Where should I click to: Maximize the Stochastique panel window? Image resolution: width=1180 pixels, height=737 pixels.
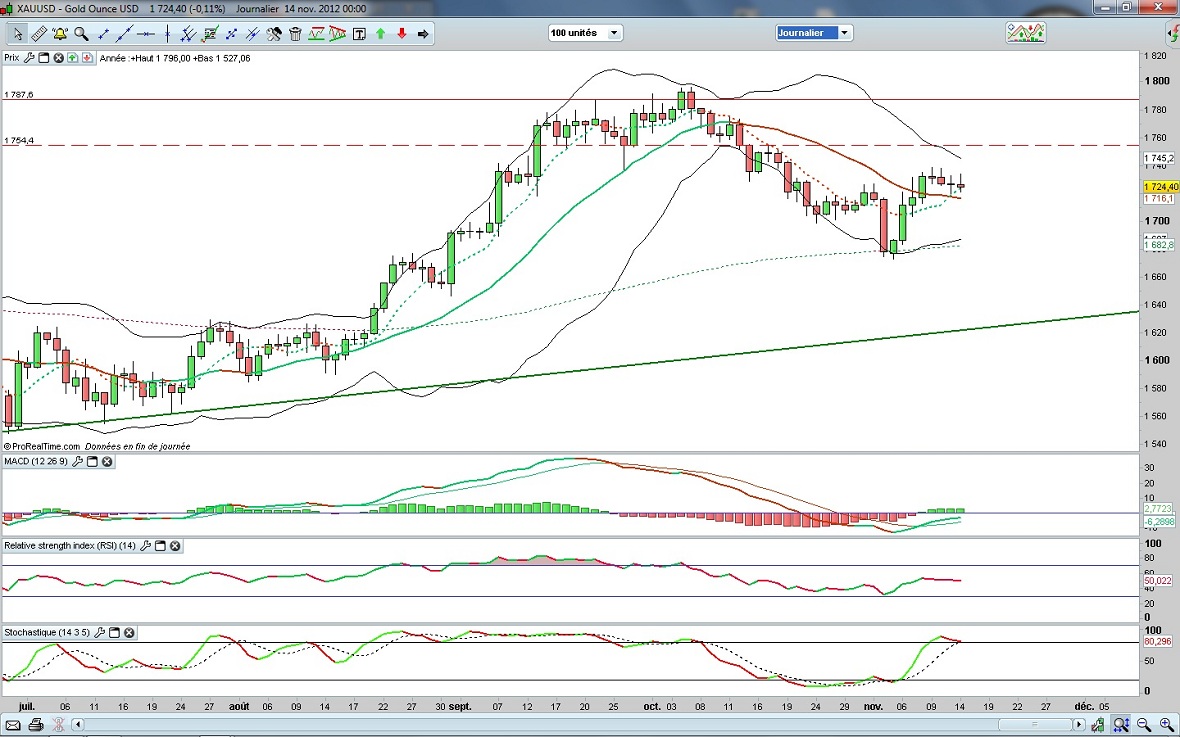[x=114, y=633]
